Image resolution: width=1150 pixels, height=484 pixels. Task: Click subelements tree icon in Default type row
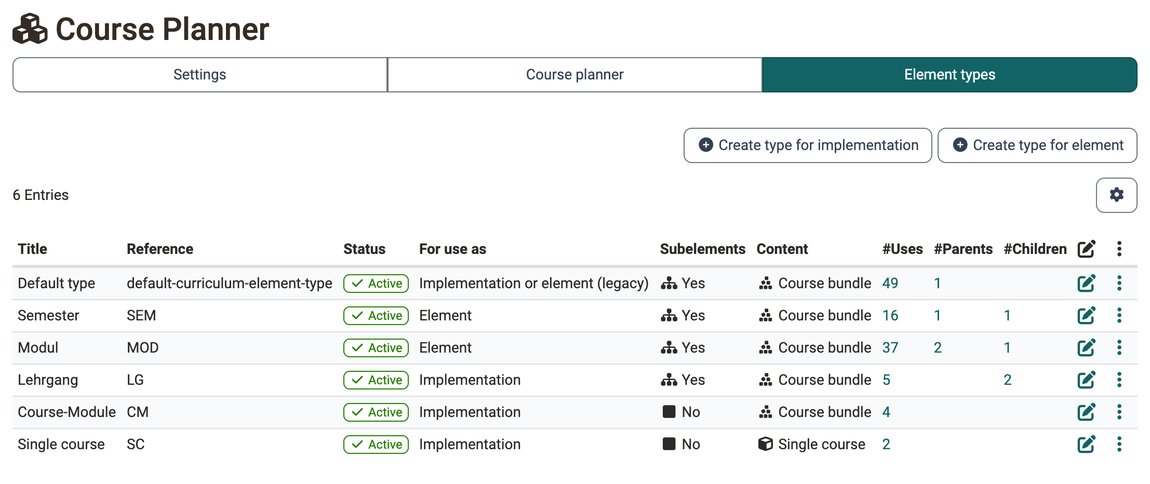pyautogui.click(x=668, y=283)
